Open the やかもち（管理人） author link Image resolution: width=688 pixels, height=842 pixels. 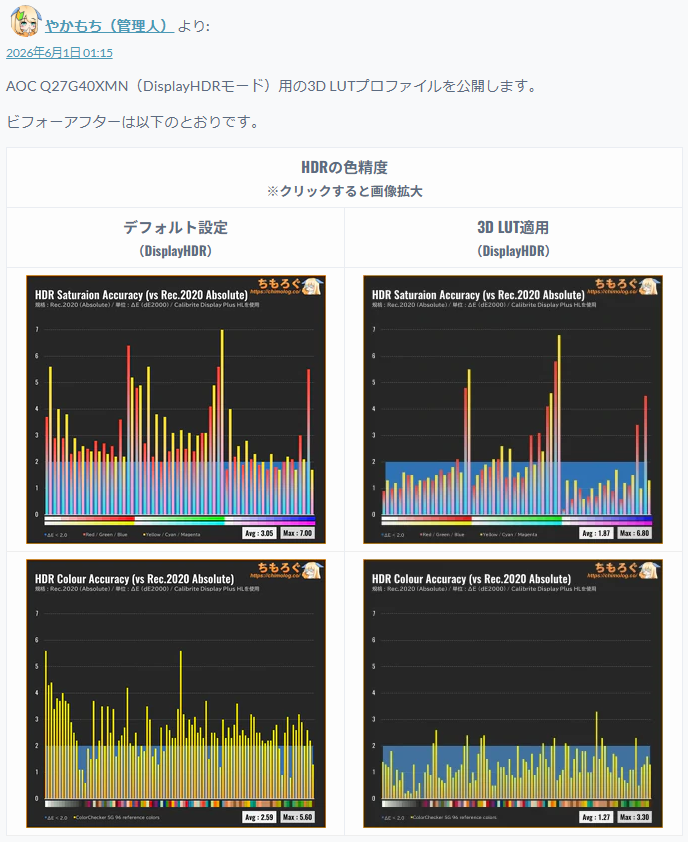coord(109,26)
